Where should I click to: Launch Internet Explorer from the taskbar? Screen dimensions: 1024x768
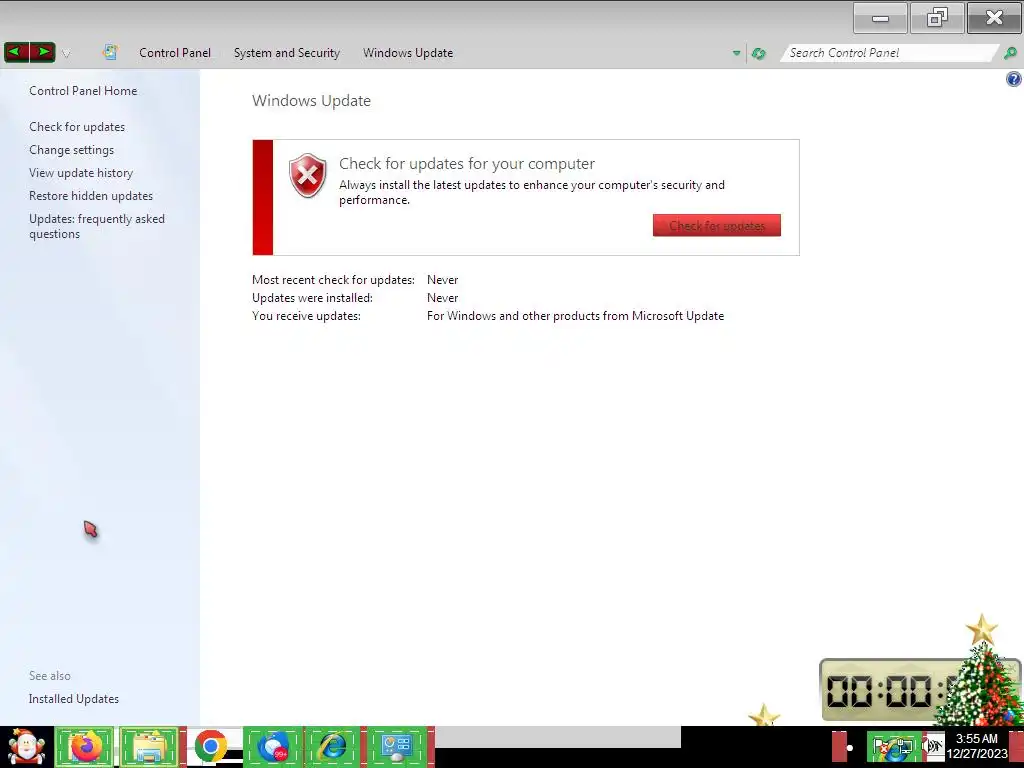(332, 746)
